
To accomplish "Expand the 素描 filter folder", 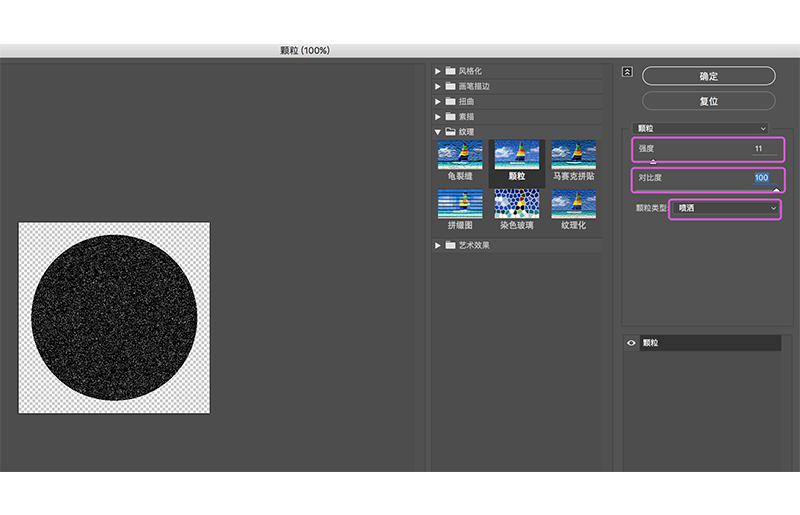I will click(438, 117).
